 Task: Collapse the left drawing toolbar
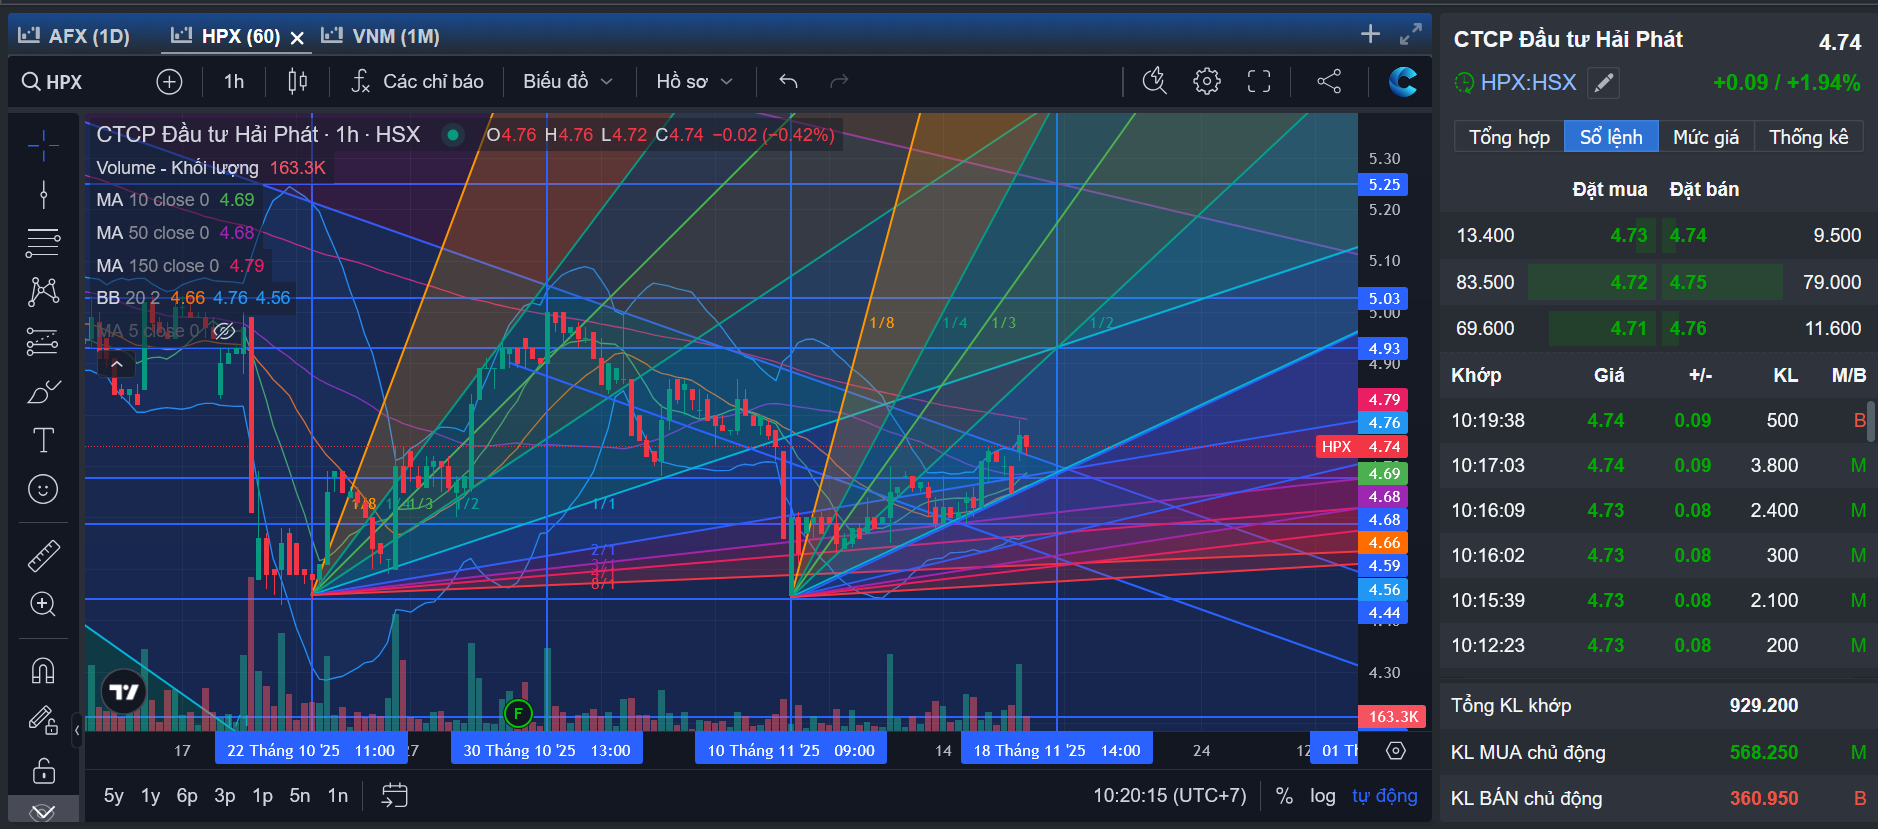tap(77, 730)
